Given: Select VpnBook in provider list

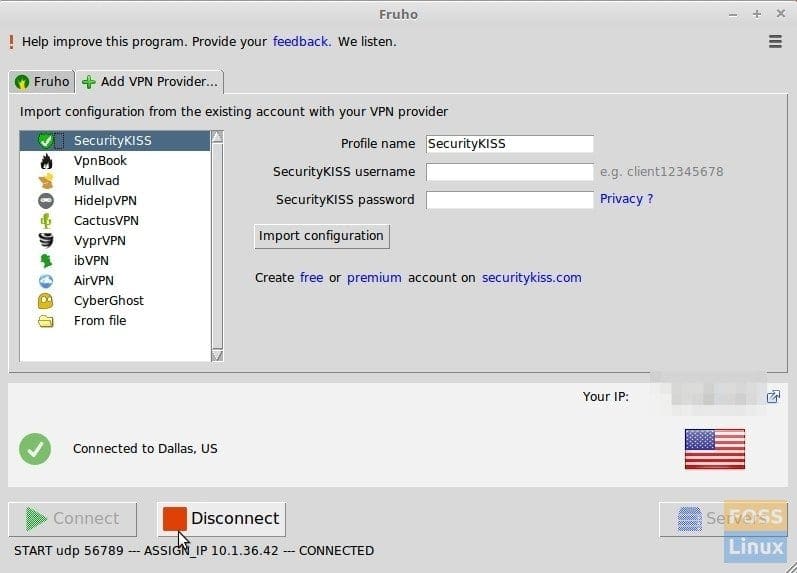Looking at the screenshot, I should (115, 161).
